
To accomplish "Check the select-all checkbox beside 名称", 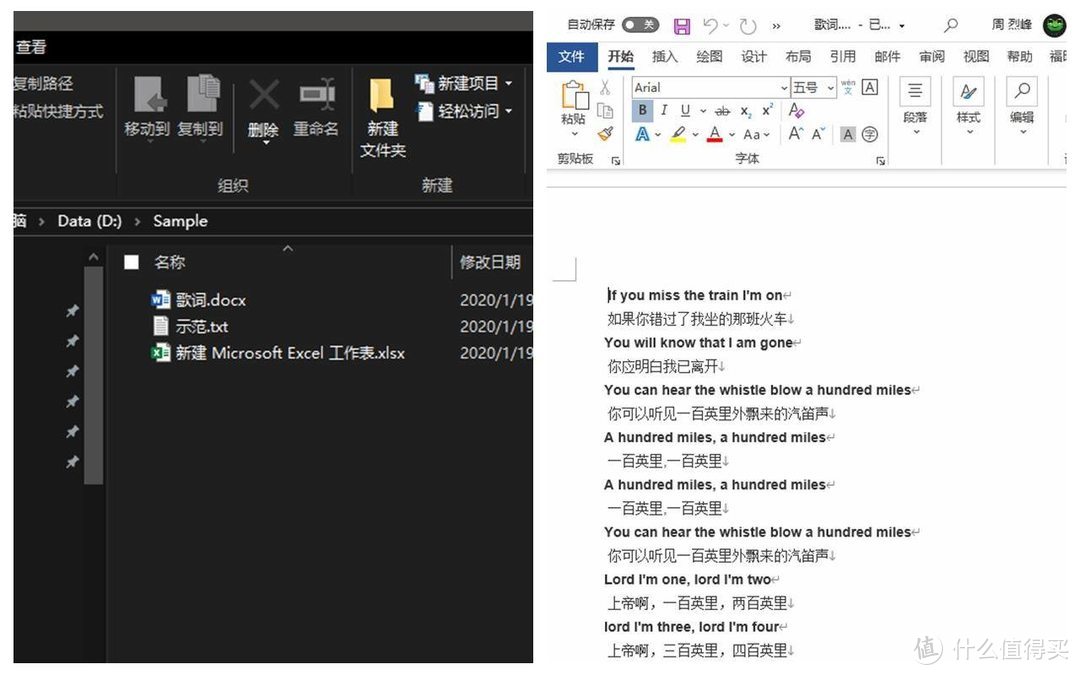I will coord(132,262).
